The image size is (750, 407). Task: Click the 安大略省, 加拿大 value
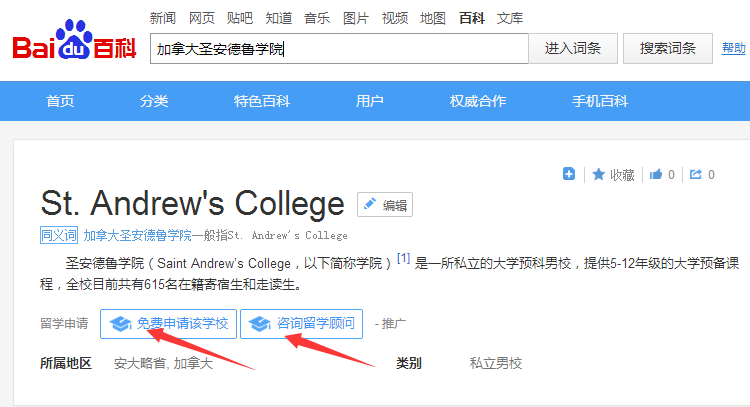(163, 363)
